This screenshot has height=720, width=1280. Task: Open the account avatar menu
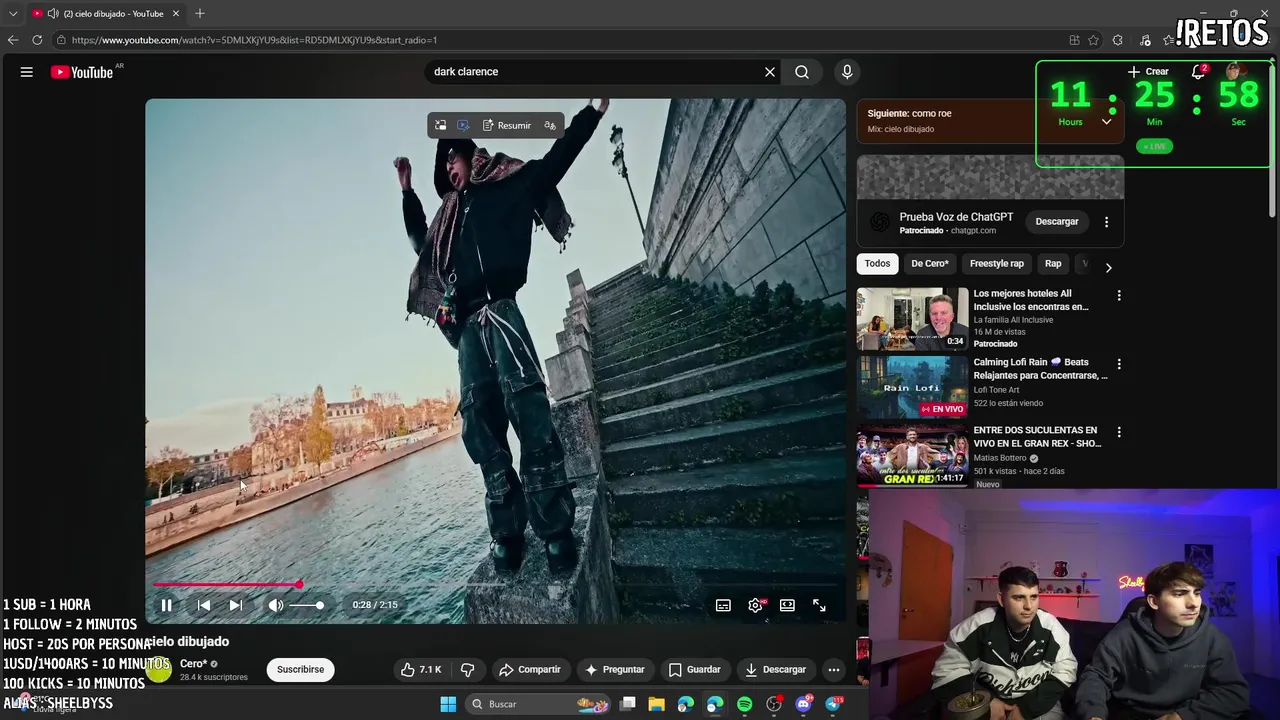click(x=1235, y=71)
